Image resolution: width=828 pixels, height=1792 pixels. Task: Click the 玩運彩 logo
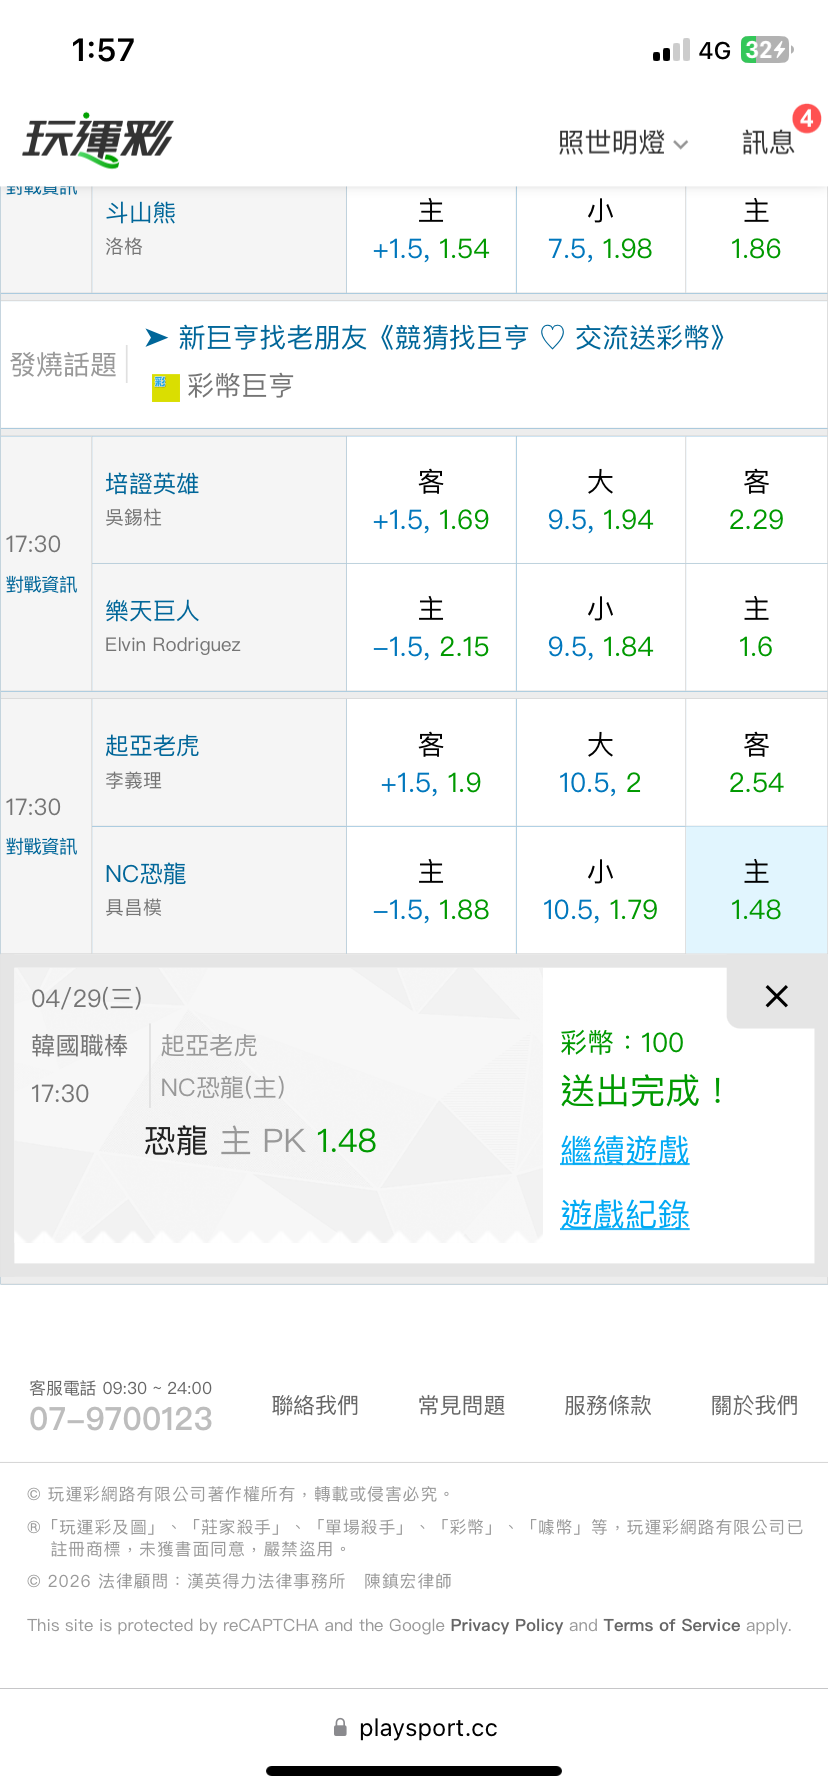coord(98,140)
